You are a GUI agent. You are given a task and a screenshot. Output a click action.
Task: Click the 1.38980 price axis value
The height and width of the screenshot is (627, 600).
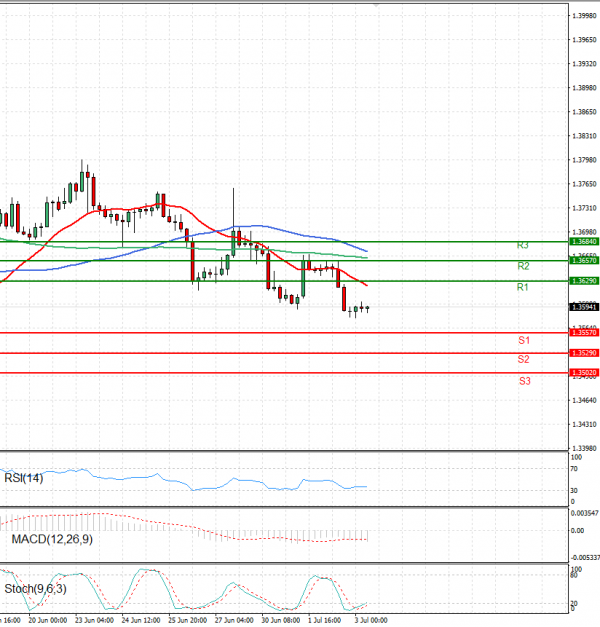(584, 88)
